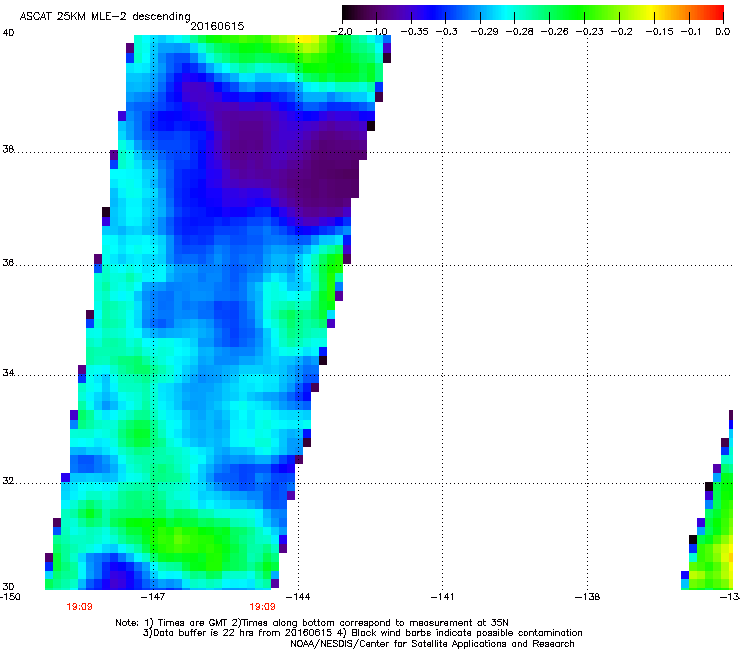Select the longitude label -141
The image size is (740, 650).
tap(442, 597)
